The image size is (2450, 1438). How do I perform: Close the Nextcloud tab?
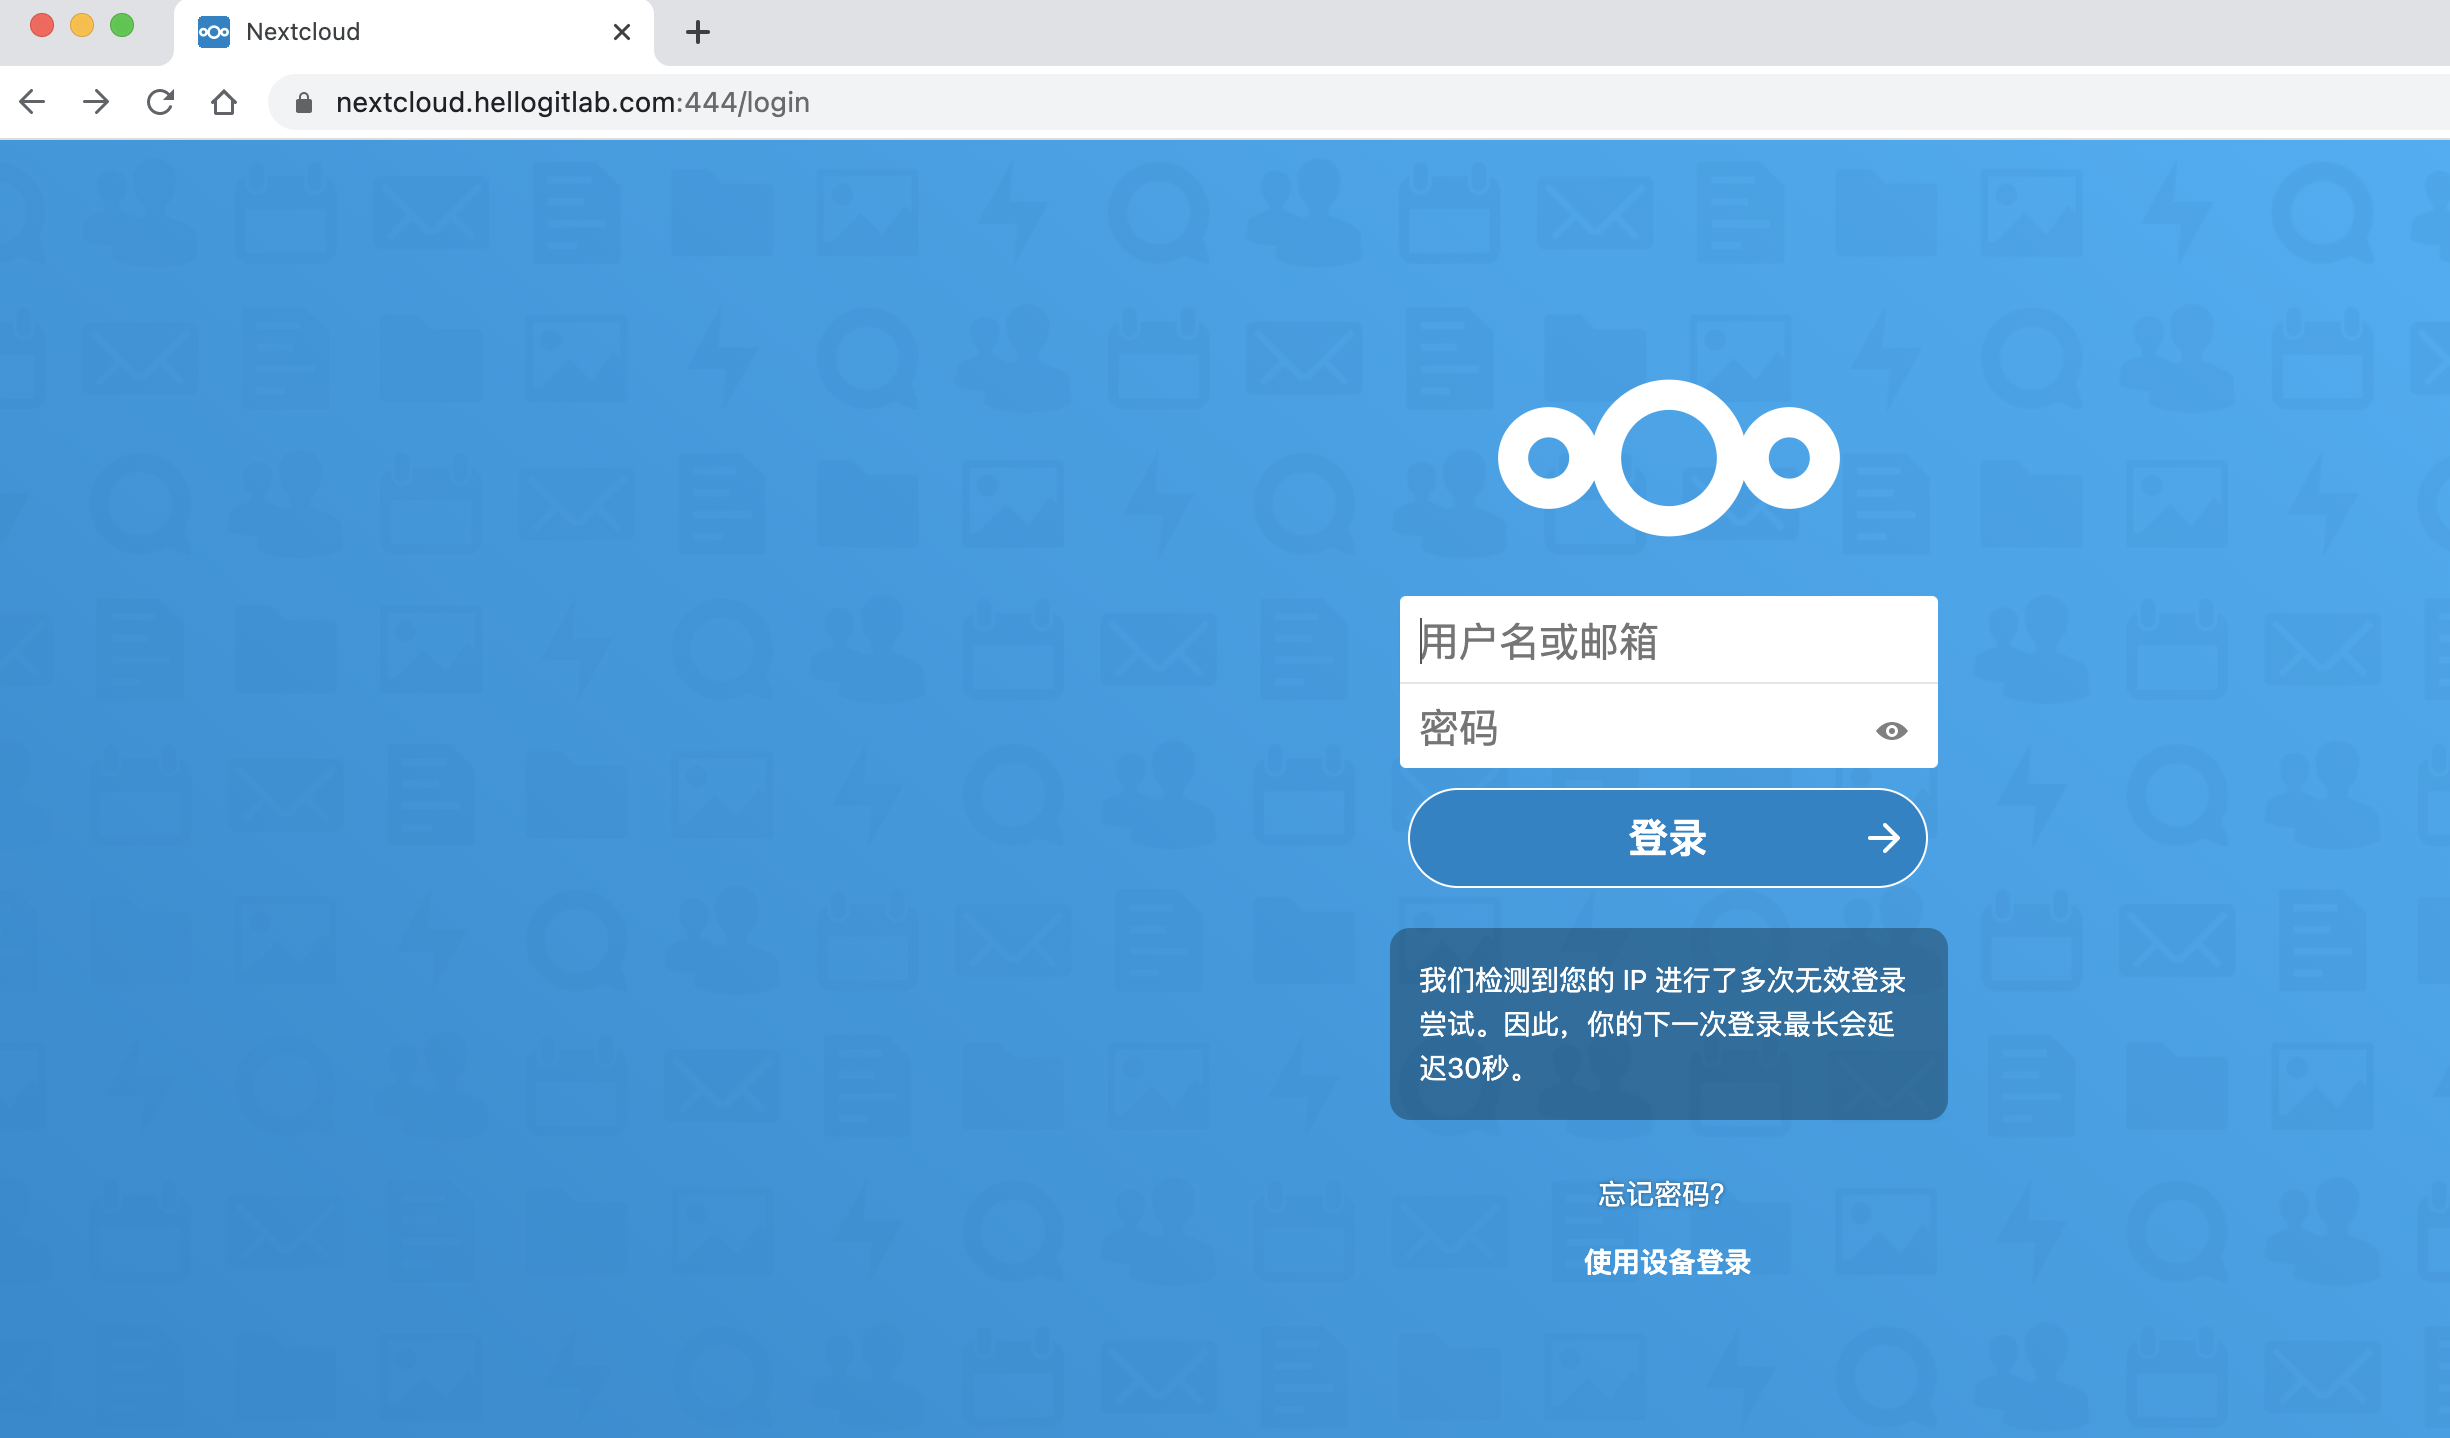tap(622, 32)
